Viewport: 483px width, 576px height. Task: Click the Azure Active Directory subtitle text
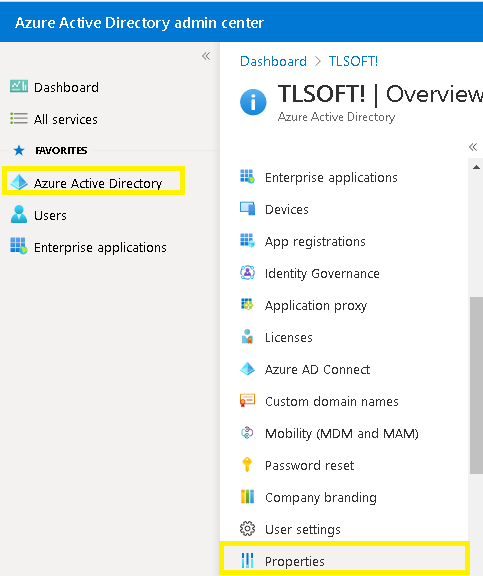point(336,117)
